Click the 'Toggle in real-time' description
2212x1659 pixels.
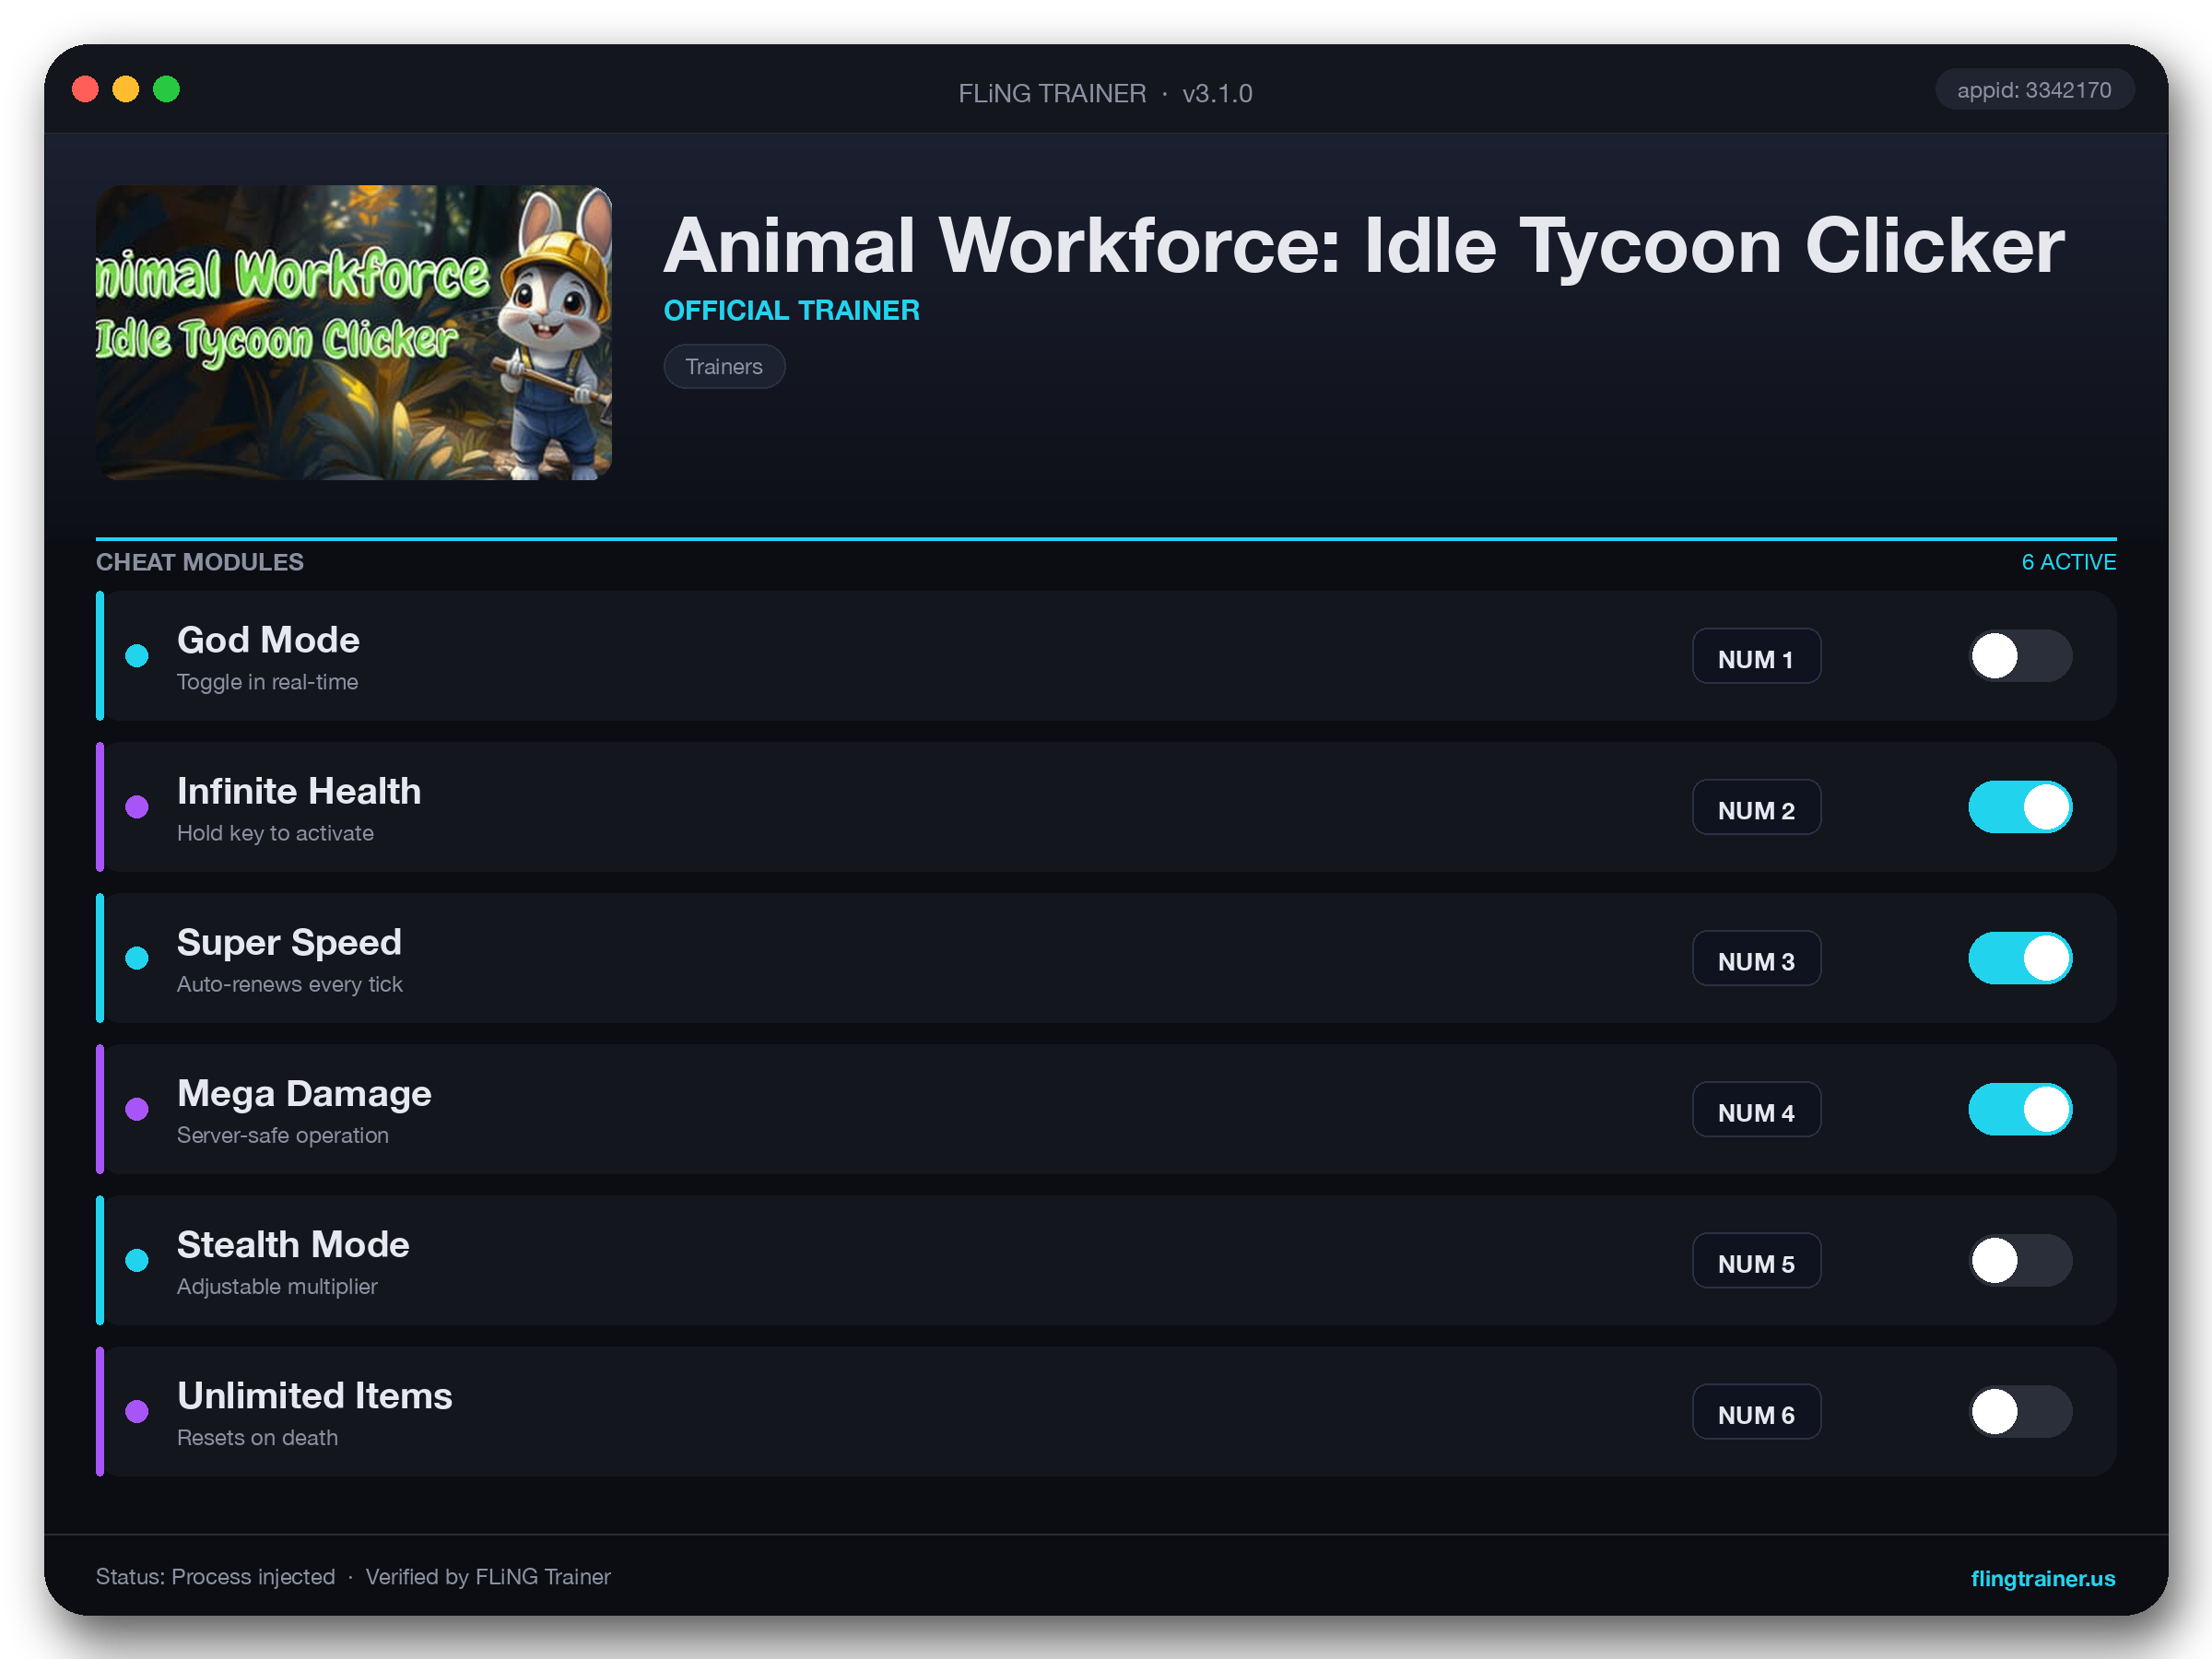pos(267,682)
